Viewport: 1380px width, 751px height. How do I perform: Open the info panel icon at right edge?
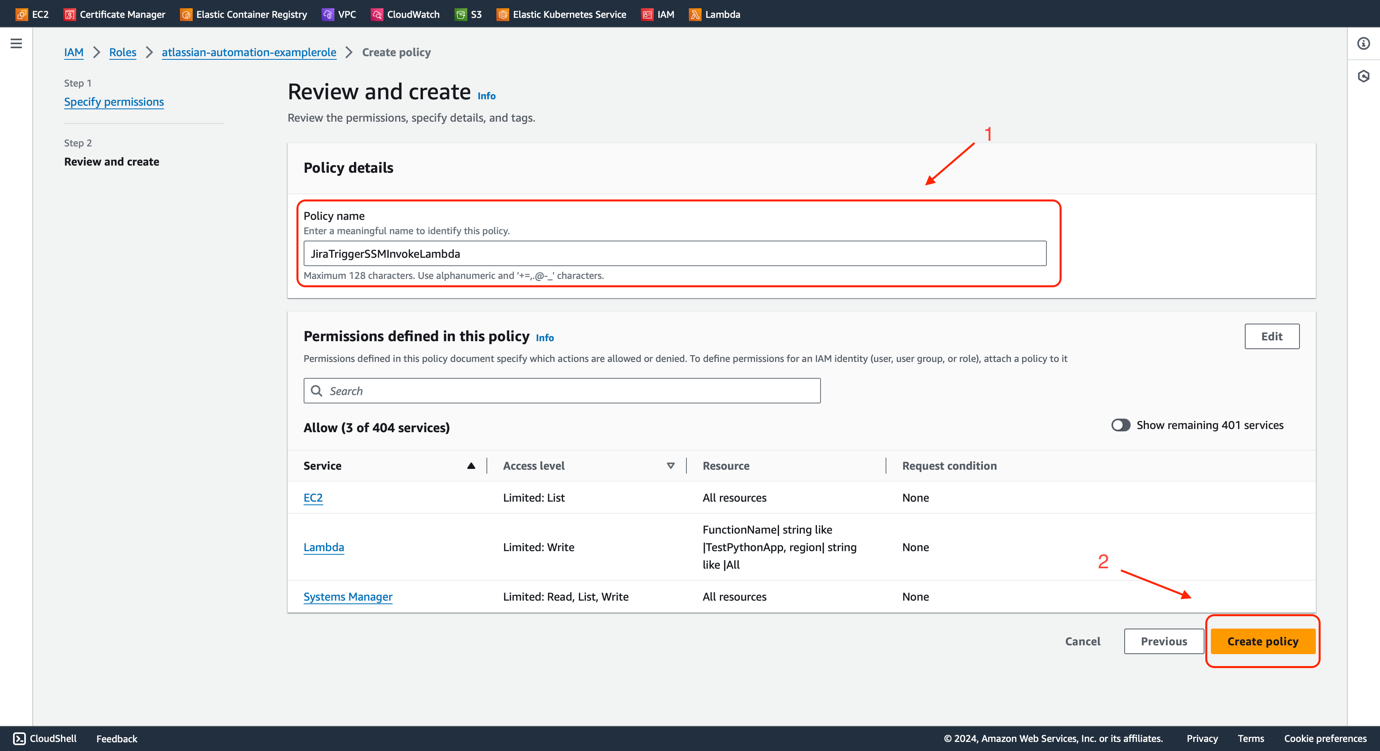click(x=1364, y=44)
